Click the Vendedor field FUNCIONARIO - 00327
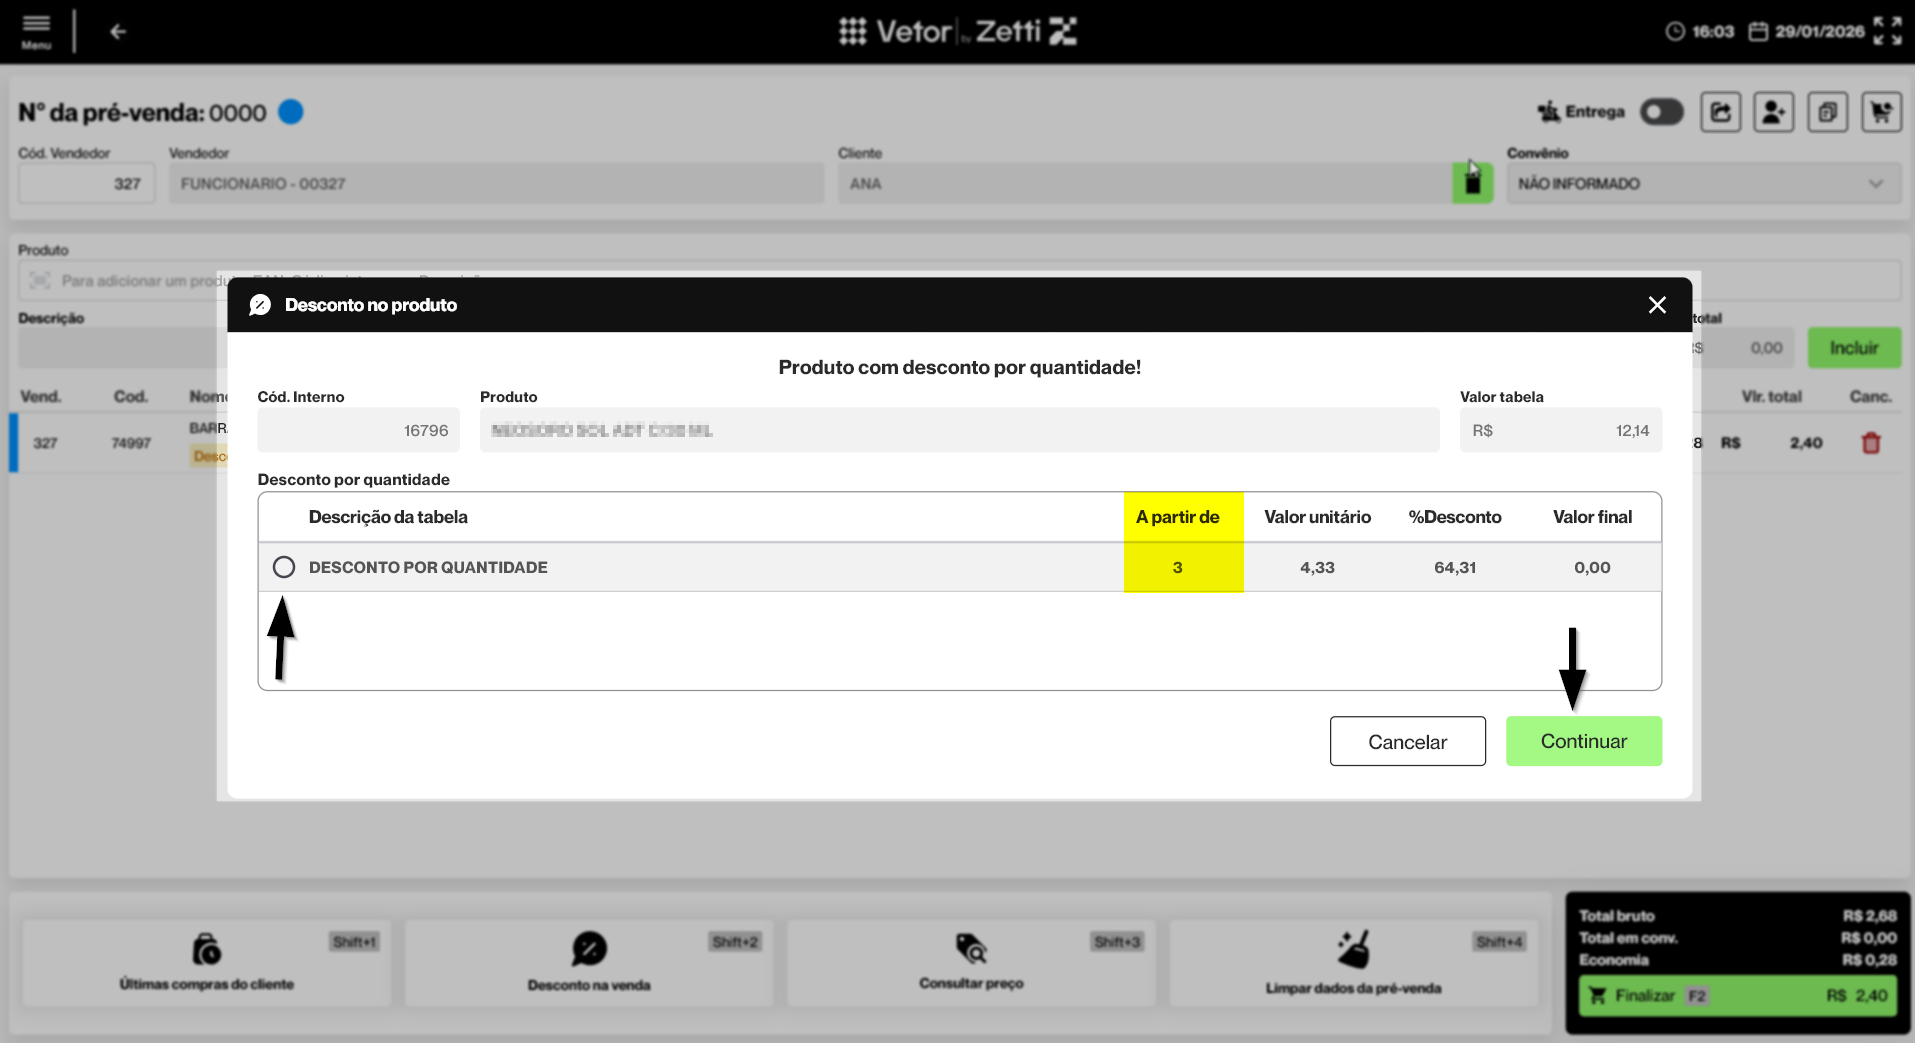Screen dimensions: 1915x1043 (496, 184)
